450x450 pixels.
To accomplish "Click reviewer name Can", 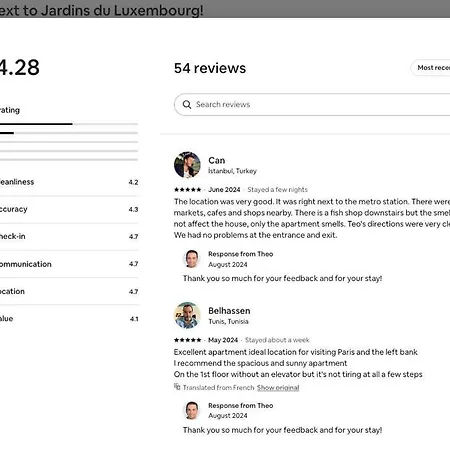I will point(217,161).
